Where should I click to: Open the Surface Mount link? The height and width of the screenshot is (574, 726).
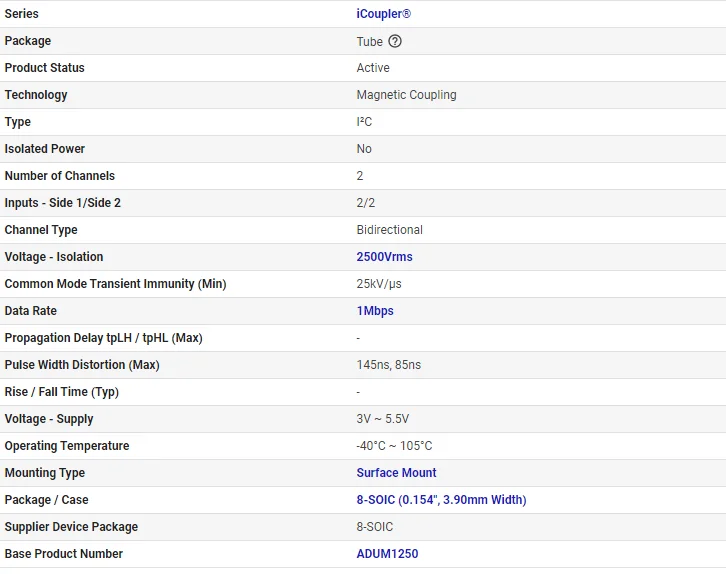(396, 473)
